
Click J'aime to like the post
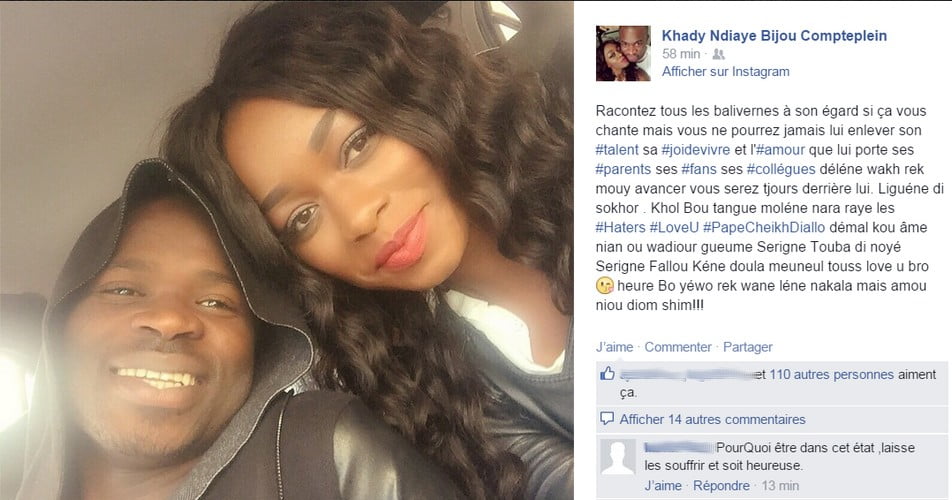614,347
